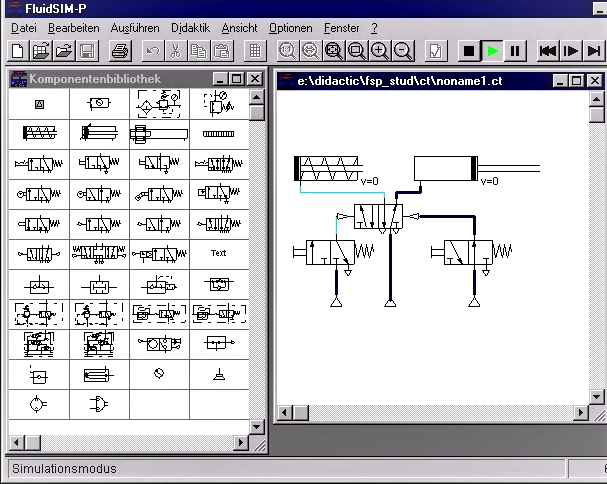The height and width of the screenshot is (484, 607).
Task: Select the Text component in the library
Action: coord(219,253)
